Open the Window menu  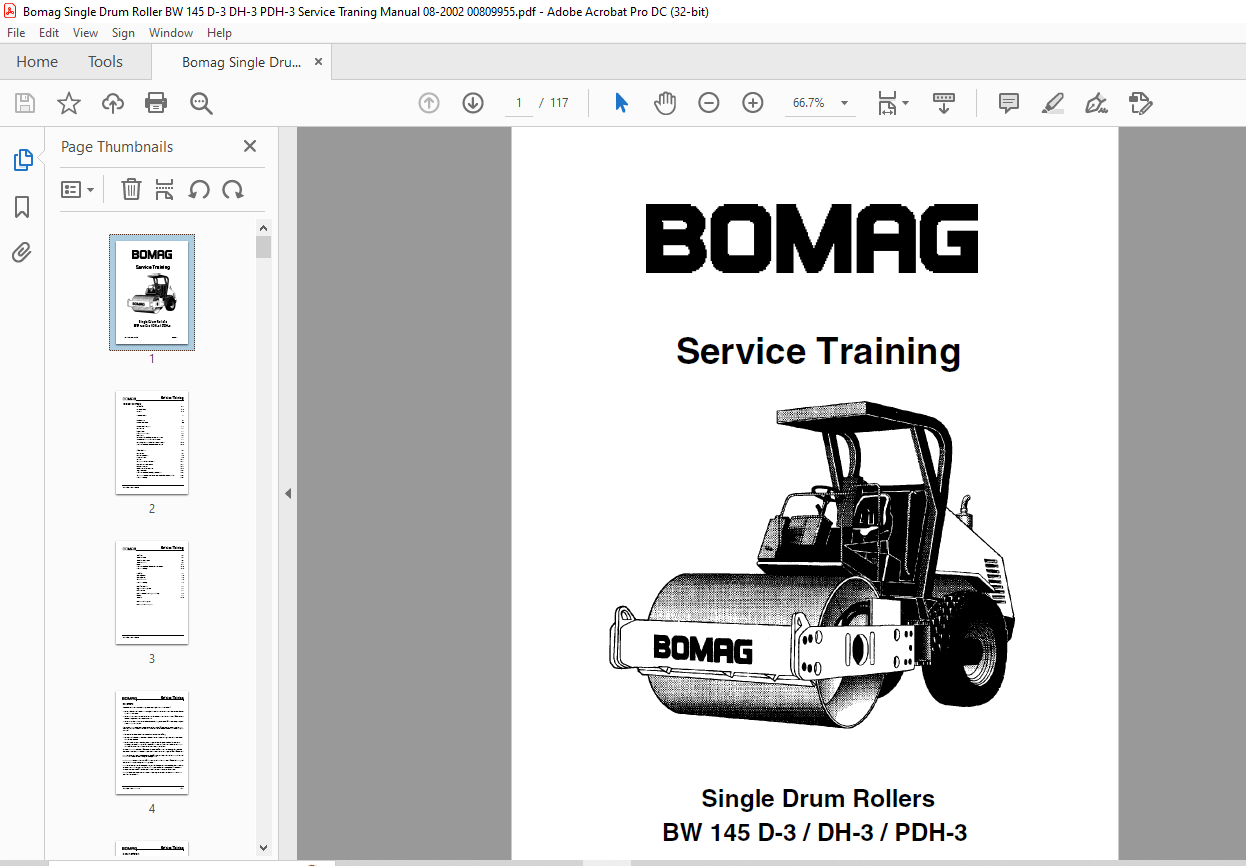(x=171, y=33)
